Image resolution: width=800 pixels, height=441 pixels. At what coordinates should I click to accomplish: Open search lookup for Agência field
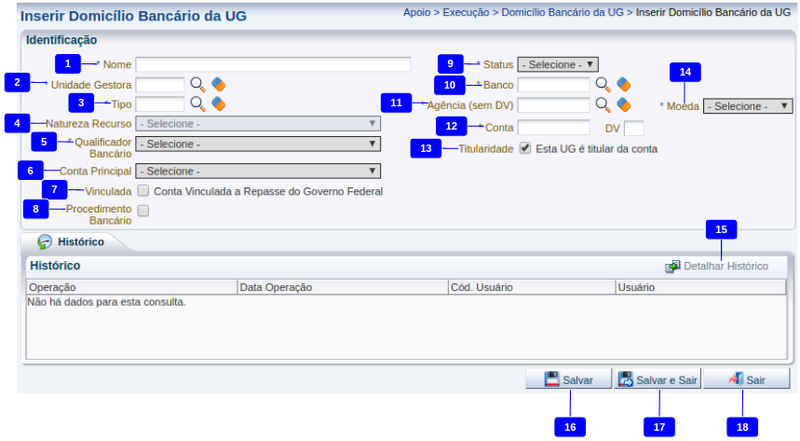(x=603, y=103)
